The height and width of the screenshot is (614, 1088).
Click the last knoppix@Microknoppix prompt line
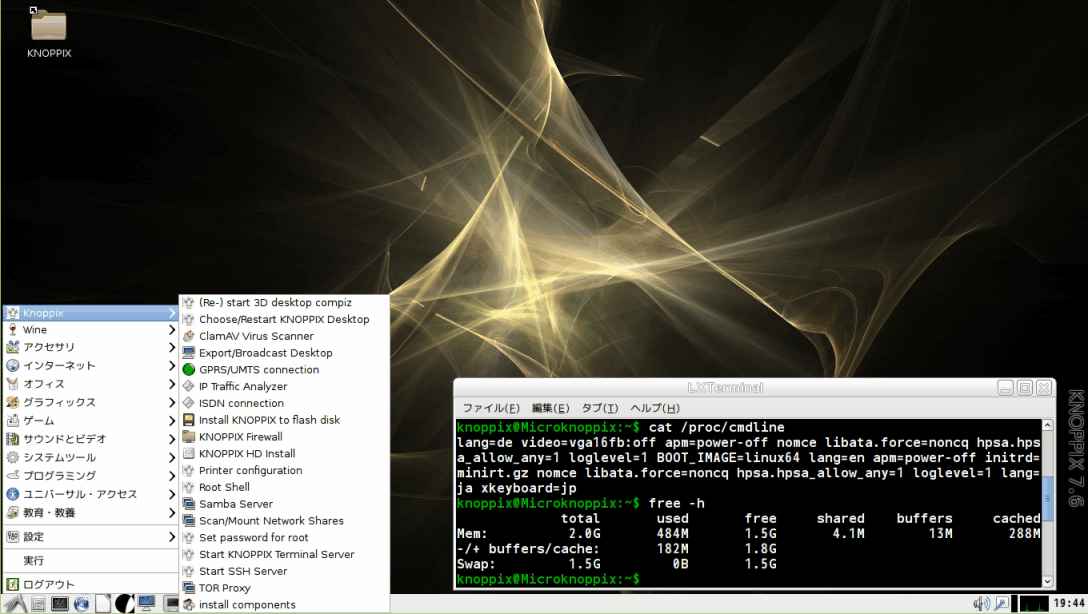click(548, 579)
